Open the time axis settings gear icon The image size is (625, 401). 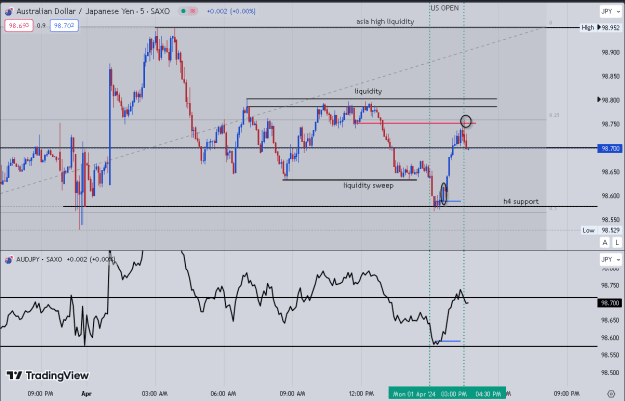(x=611, y=394)
